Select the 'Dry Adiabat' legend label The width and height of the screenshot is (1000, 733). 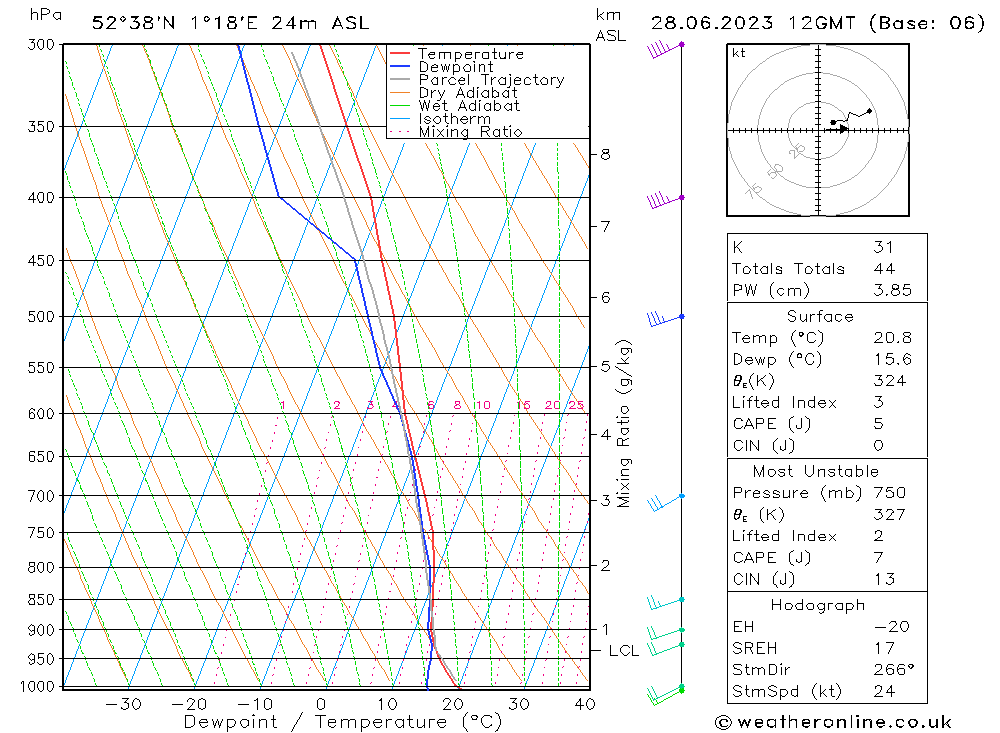click(468, 93)
